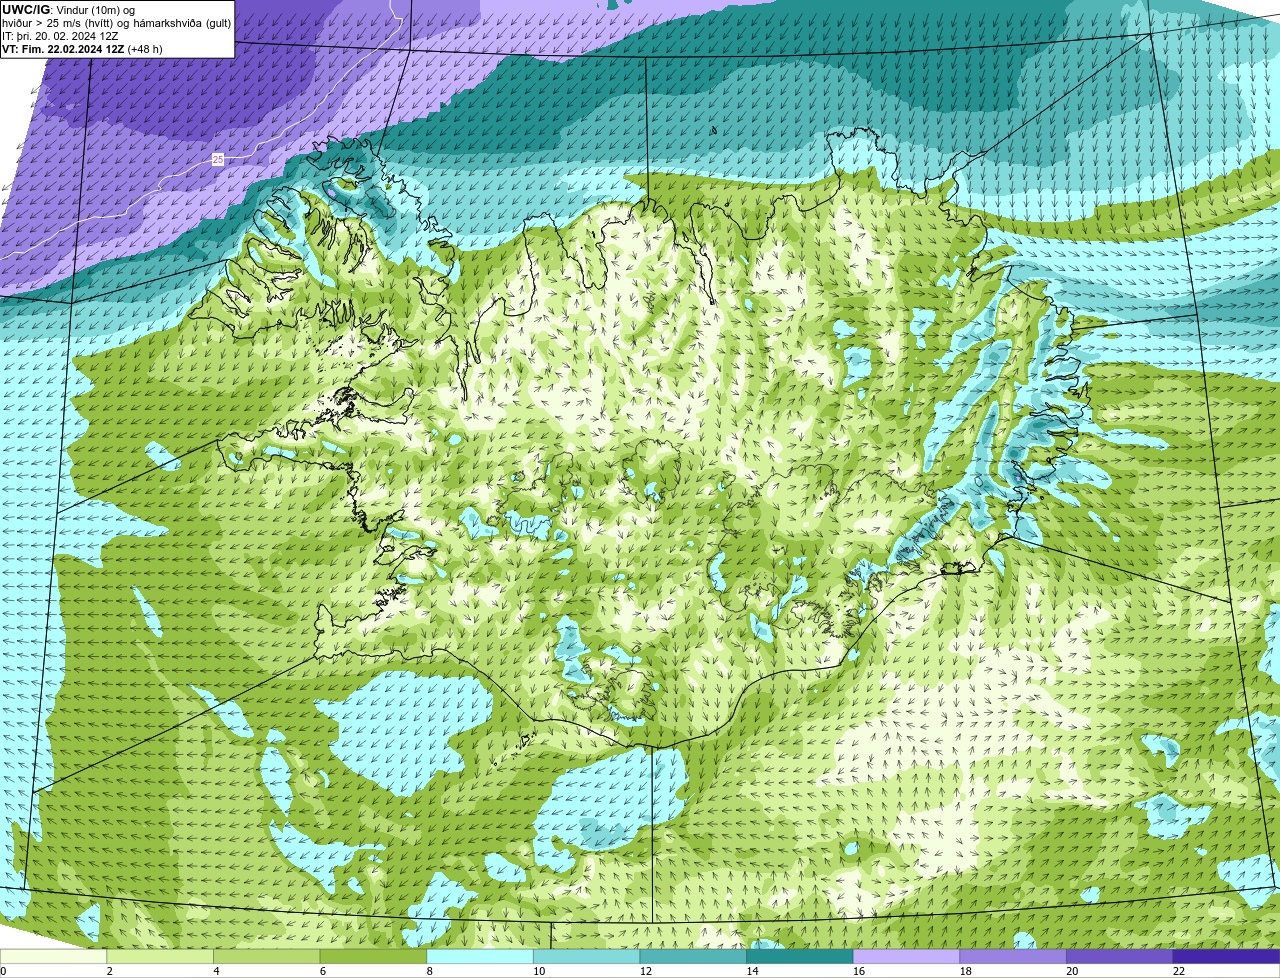
Task: Click the legend swatch between 10 and 12
Action: [x=586, y=957]
